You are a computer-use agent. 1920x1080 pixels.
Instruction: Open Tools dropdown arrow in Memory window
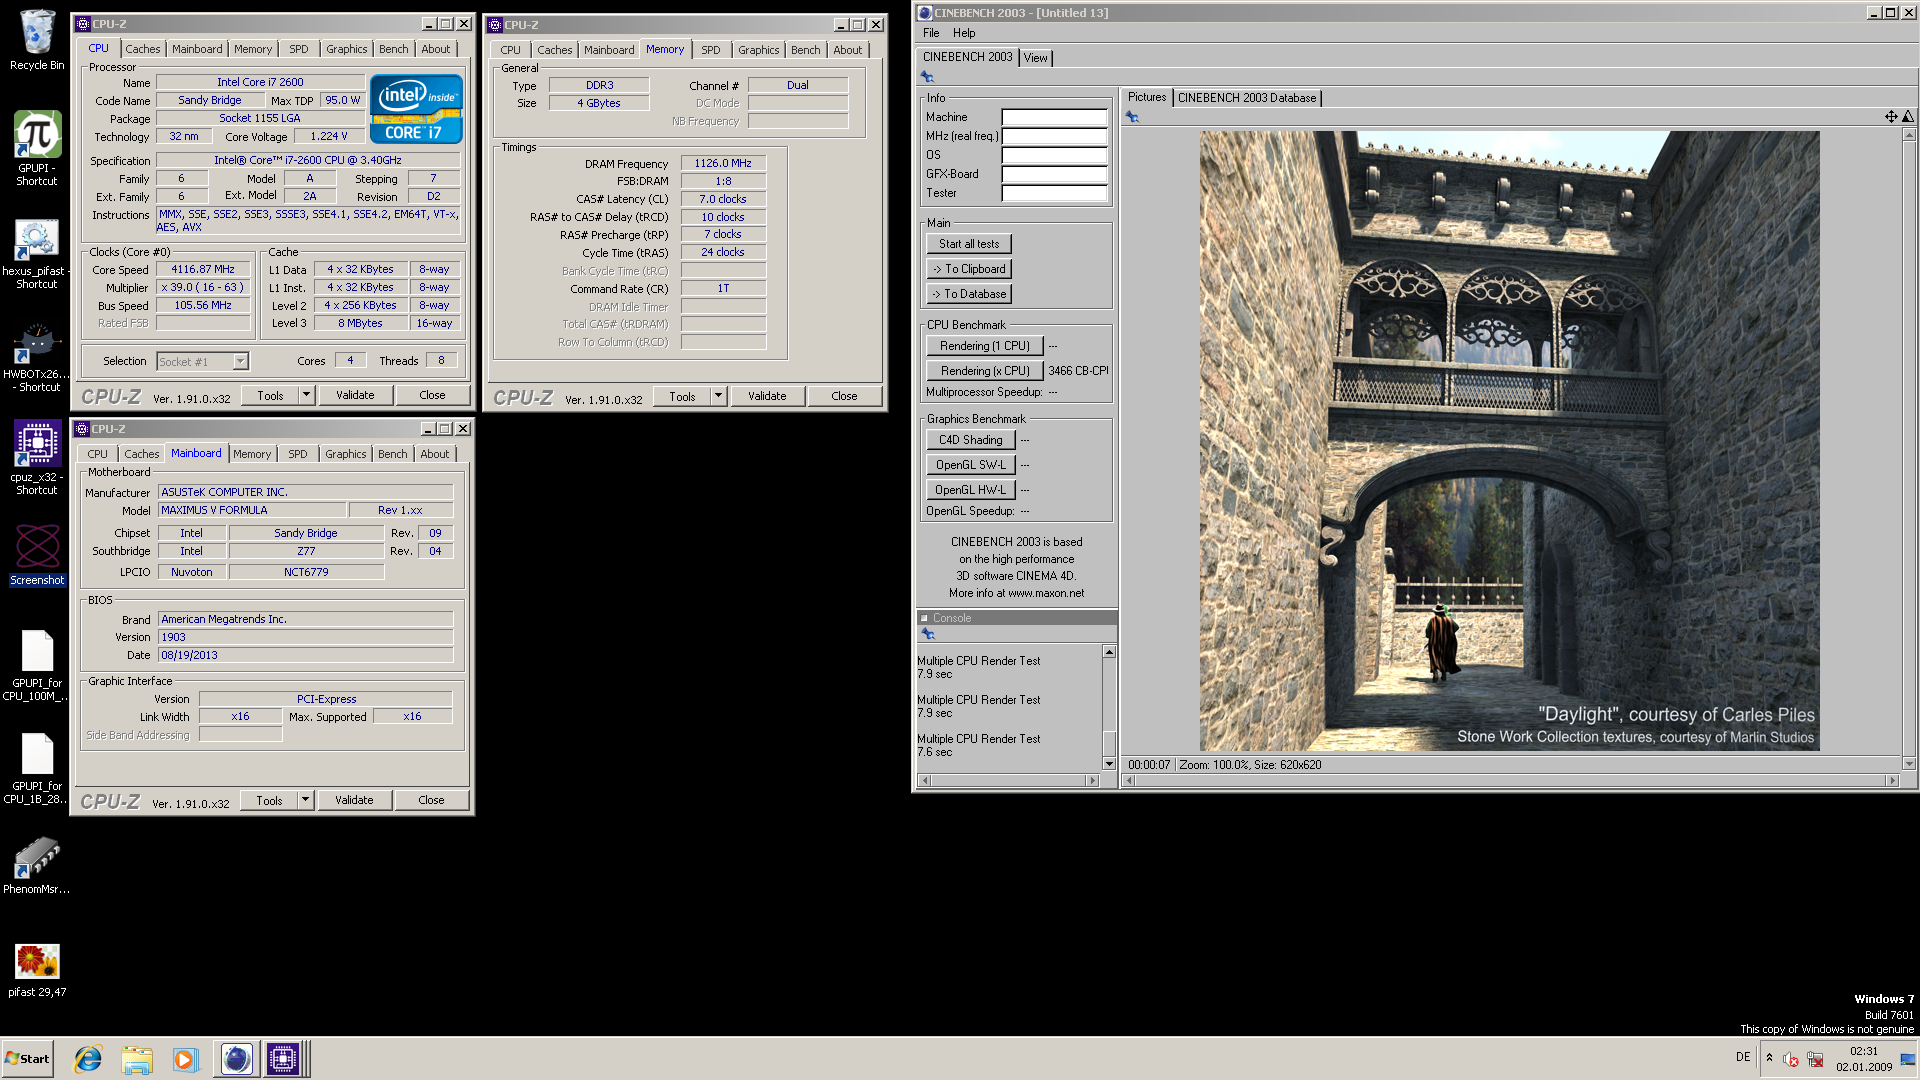718,396
